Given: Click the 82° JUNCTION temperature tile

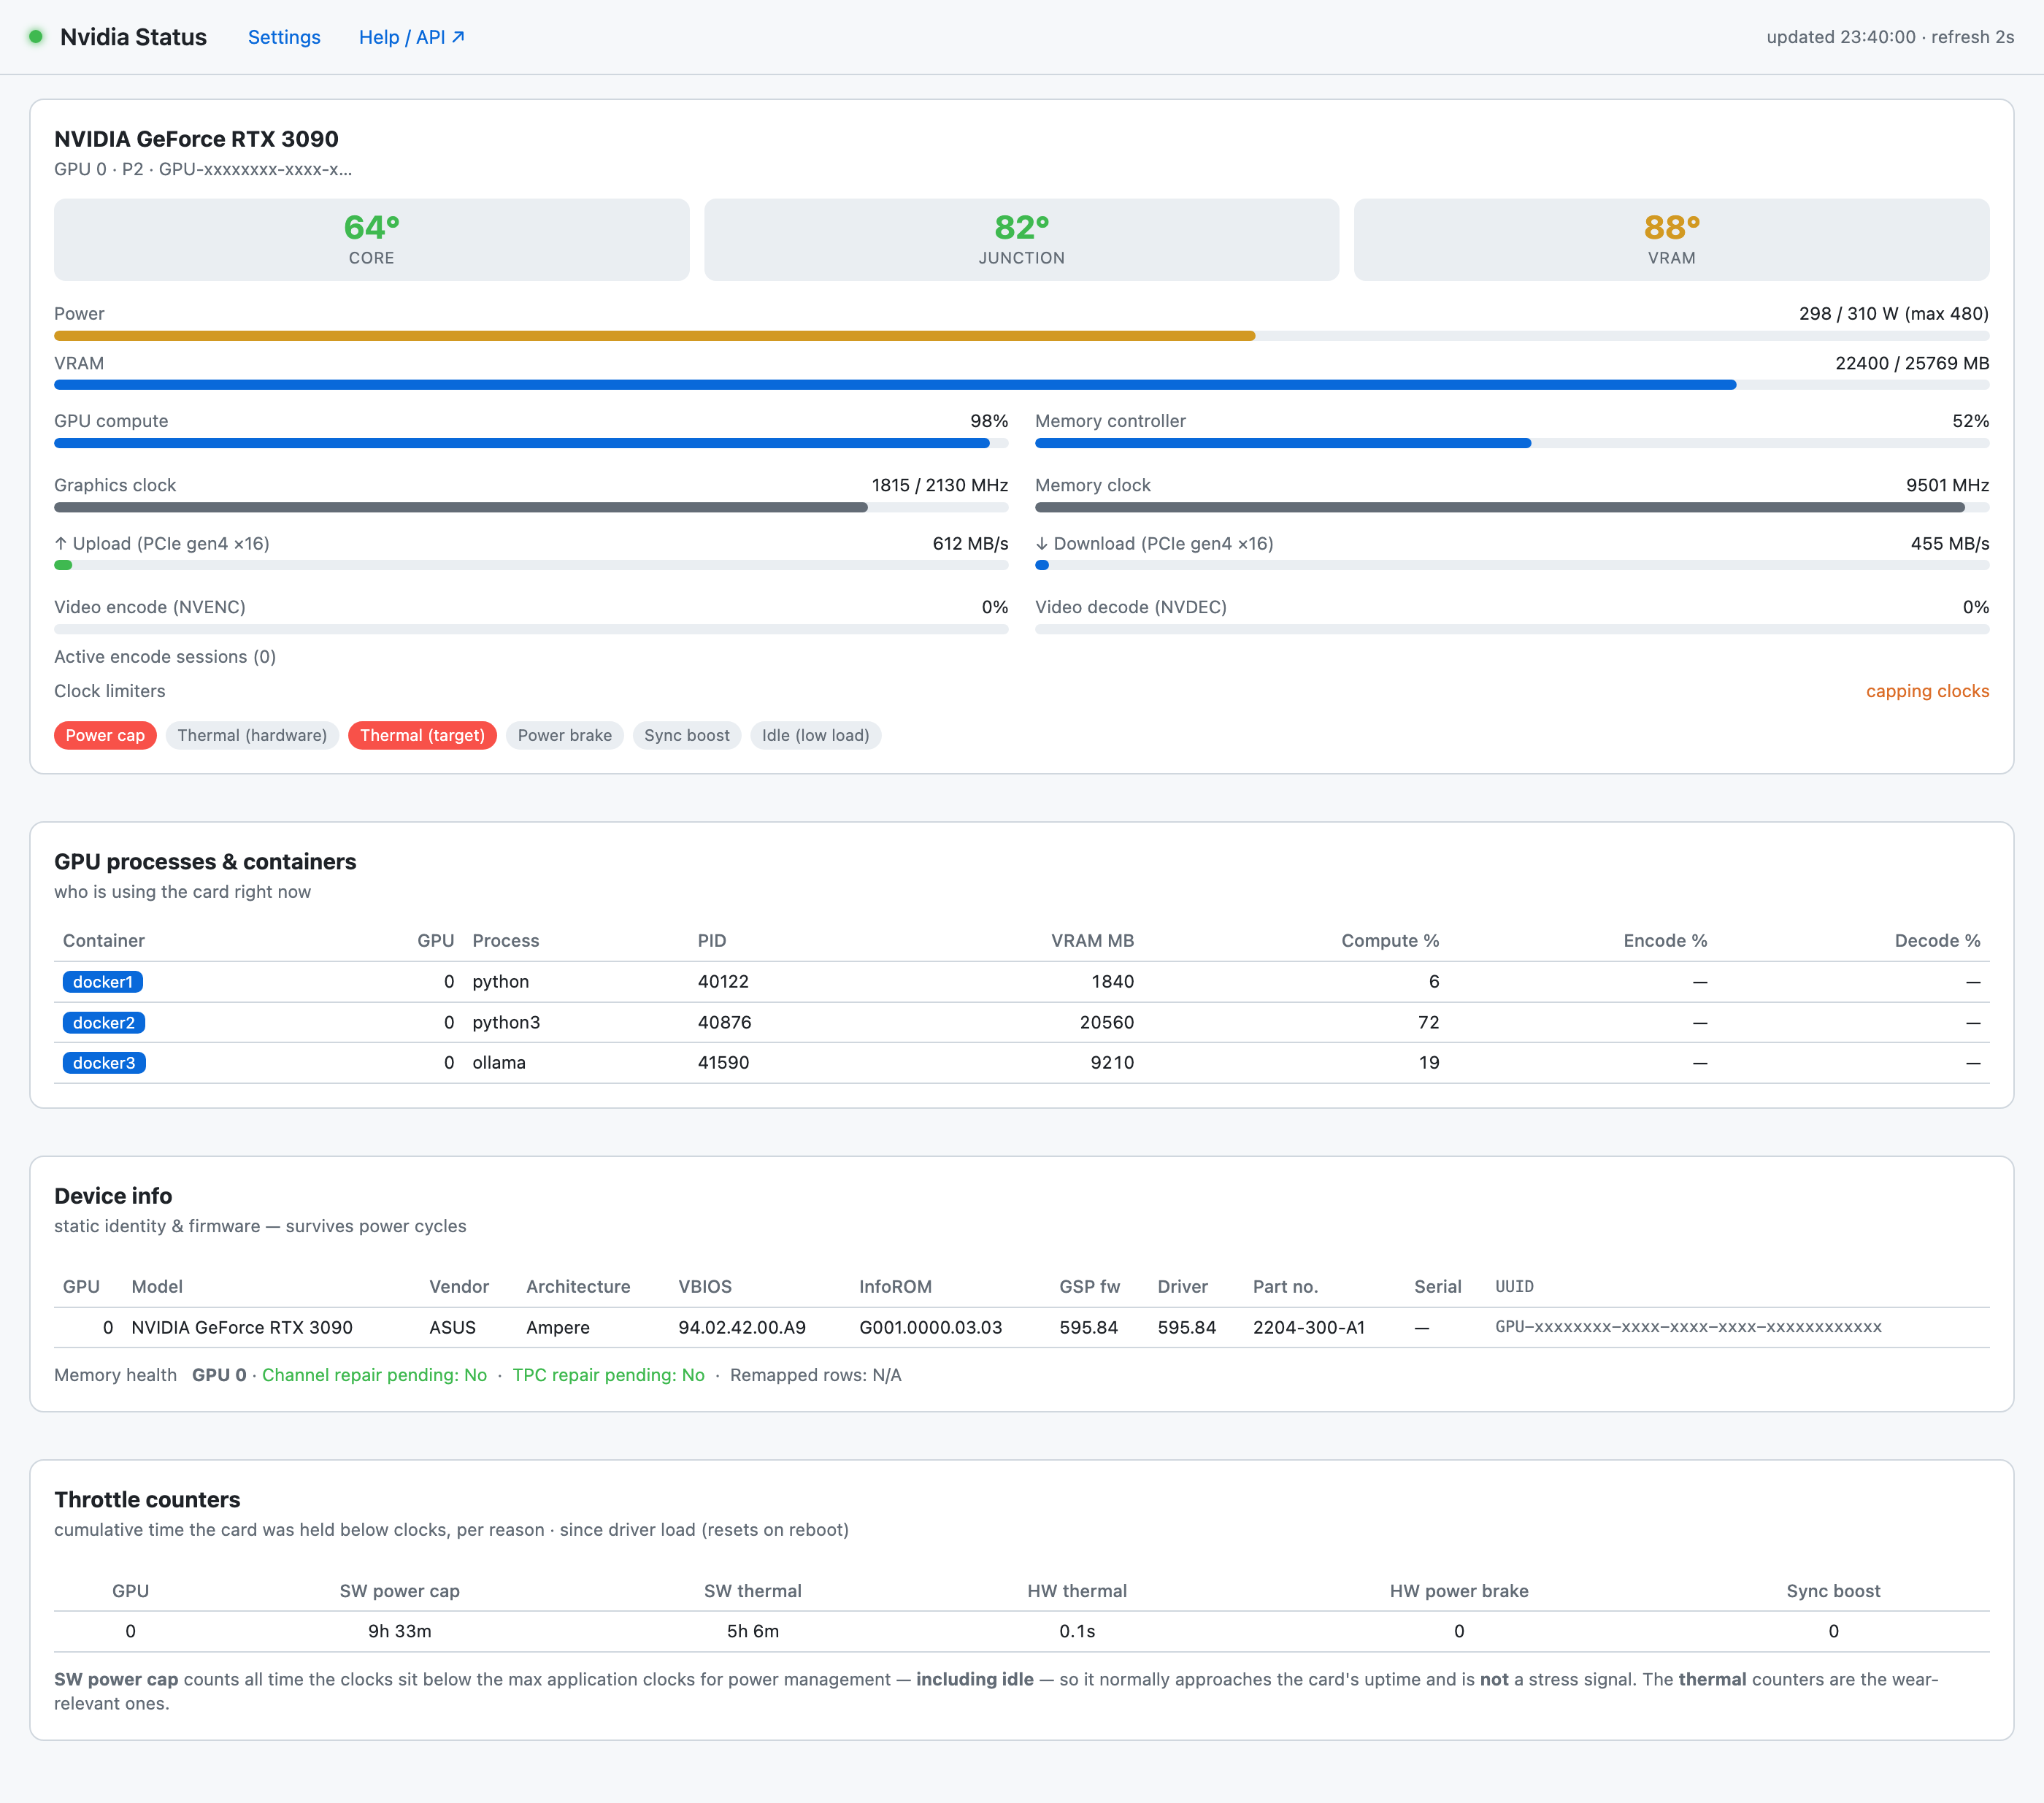Looking at the screenshot, I should pos(1021,240).
